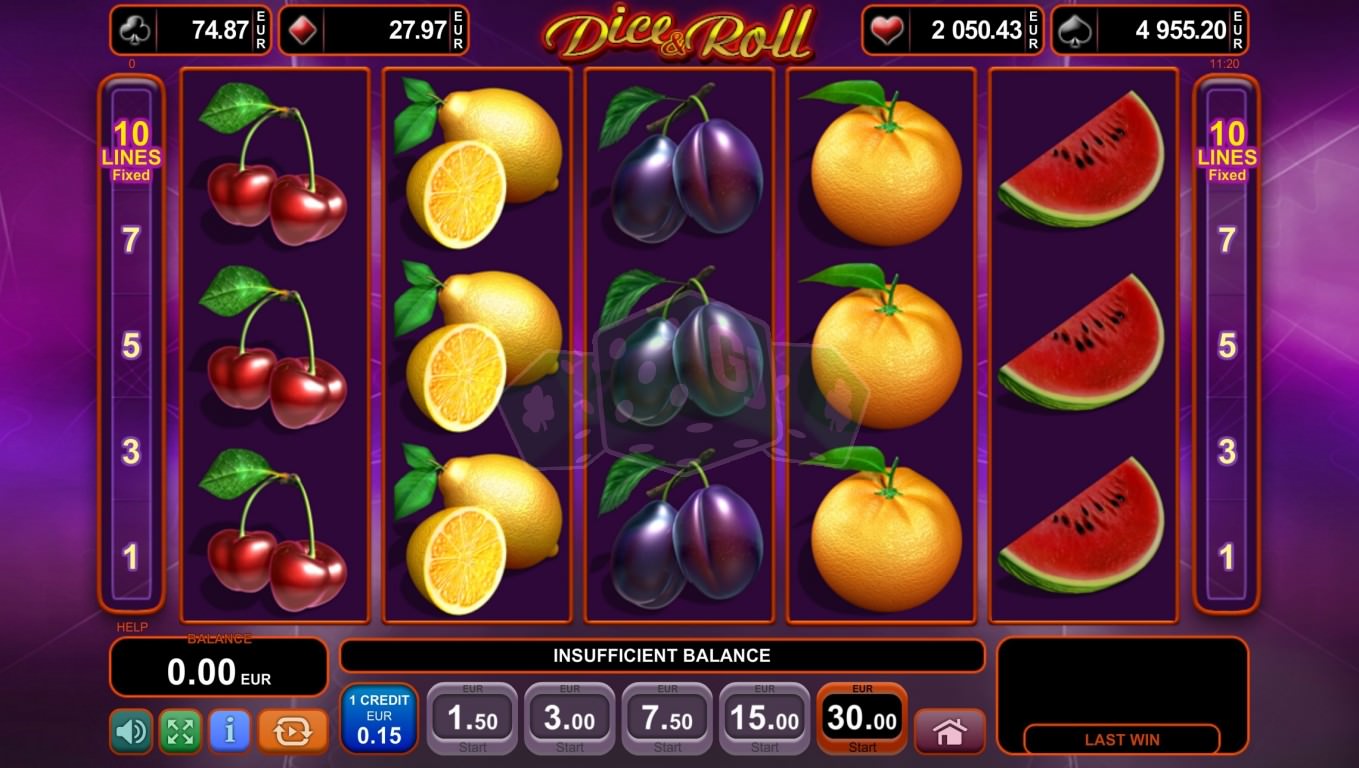Open the hearts jackpot level icon
Screen dimensions: 1359x768
click(x=885, y=30)
